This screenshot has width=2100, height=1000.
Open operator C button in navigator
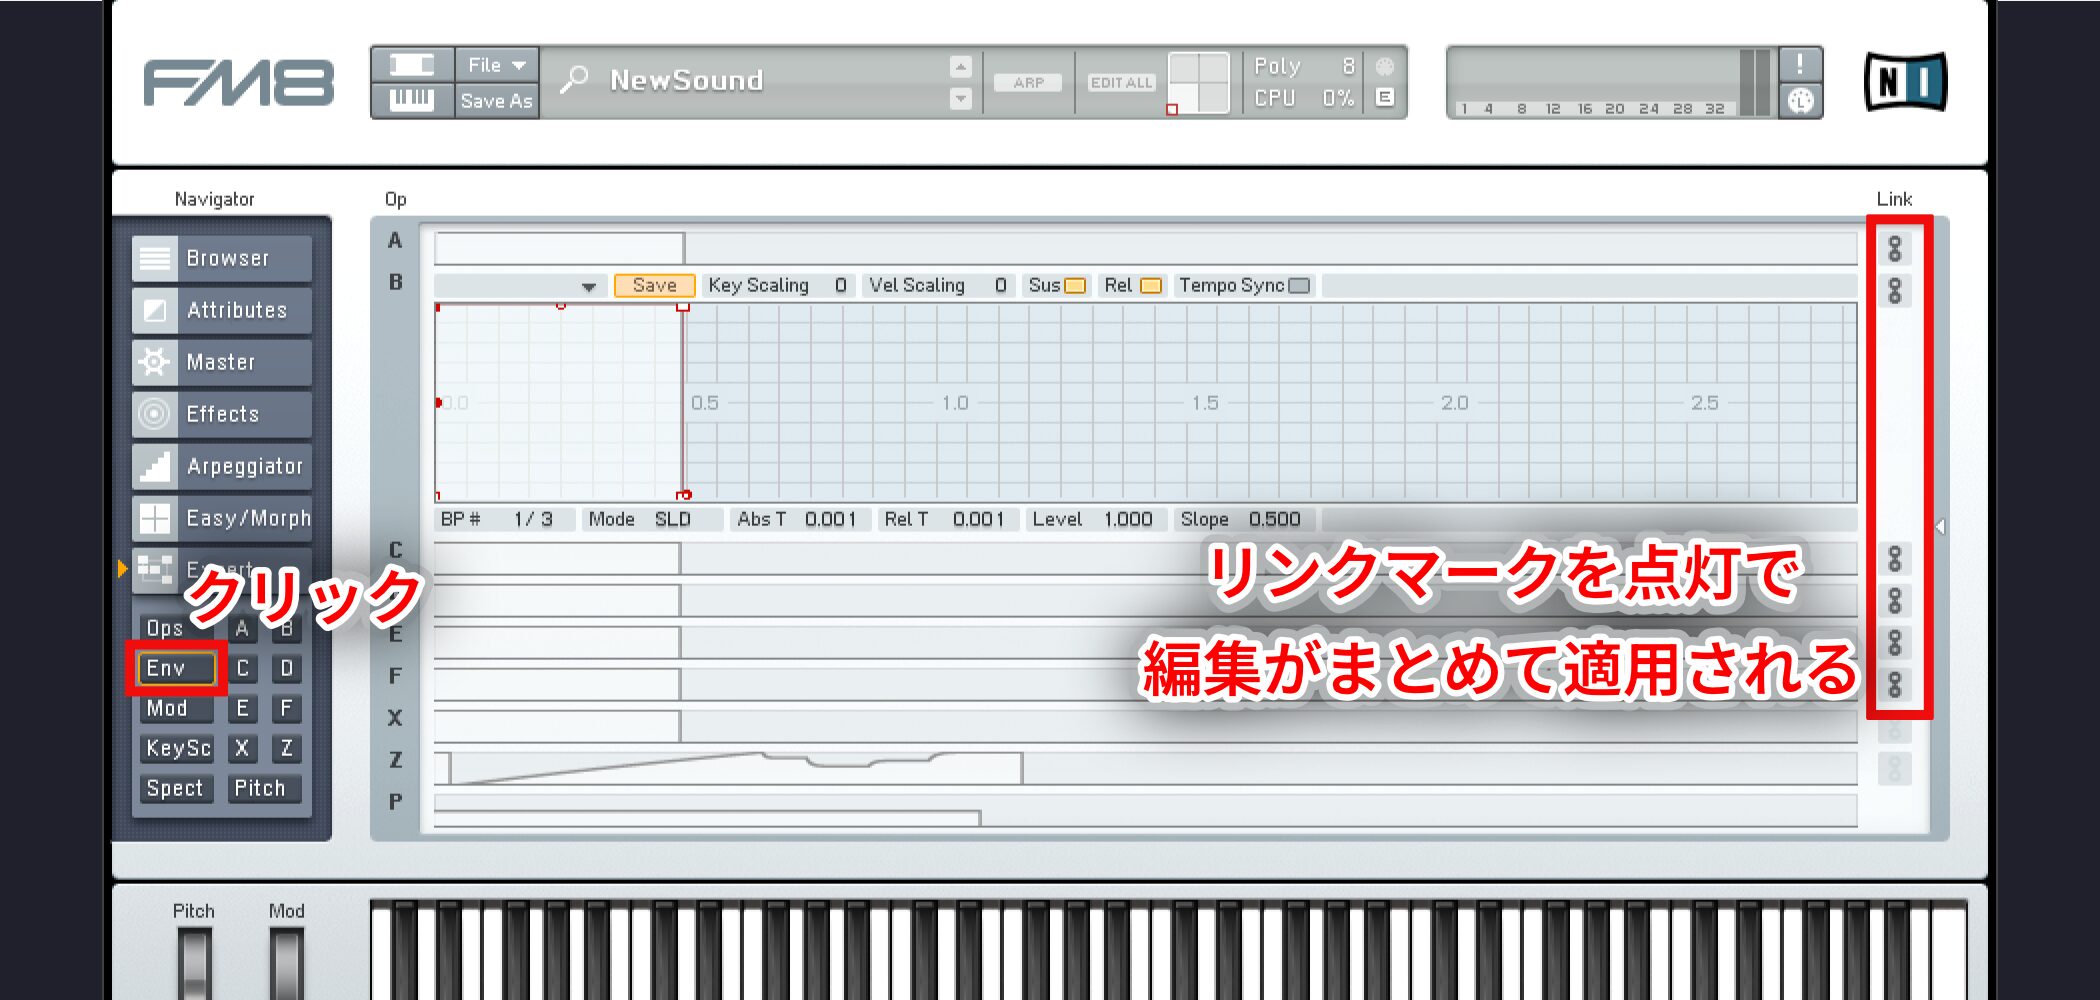[x=242, y=668]
